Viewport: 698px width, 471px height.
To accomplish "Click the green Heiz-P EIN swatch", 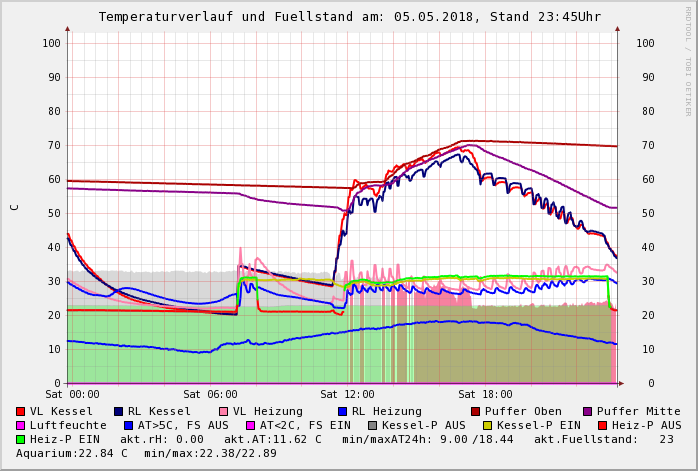I will 21,439.
